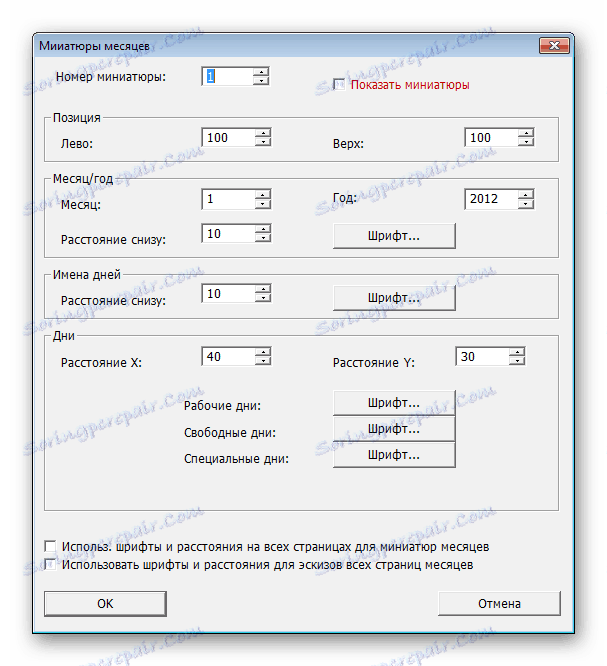Click the Лево input field
Image resolution: width=607 pixels, height=666 pixels.
[229, 137]
